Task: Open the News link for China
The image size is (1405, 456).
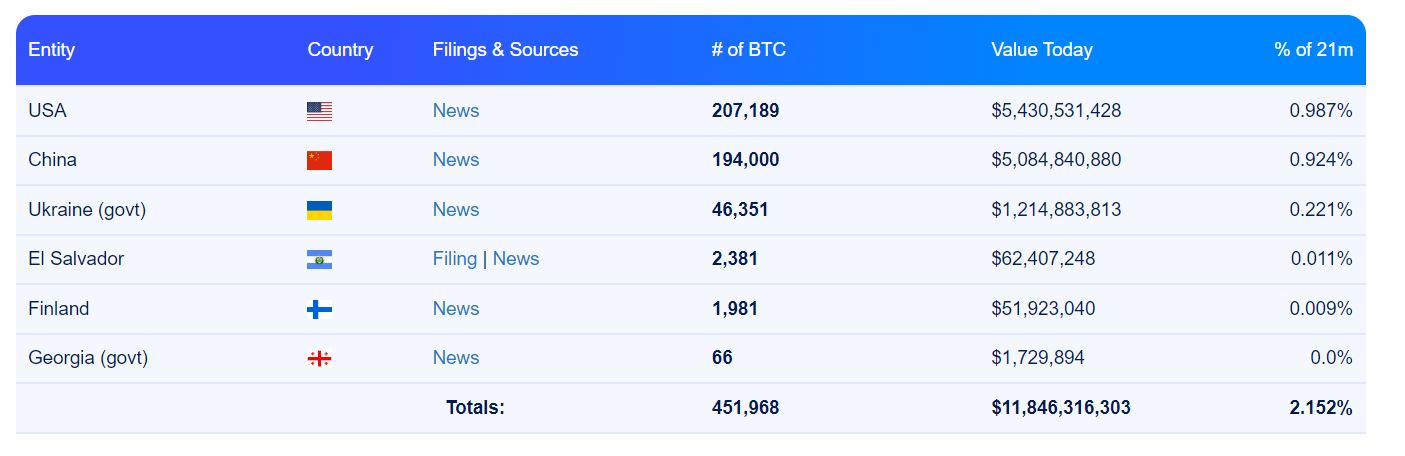Action: point(455,160)
